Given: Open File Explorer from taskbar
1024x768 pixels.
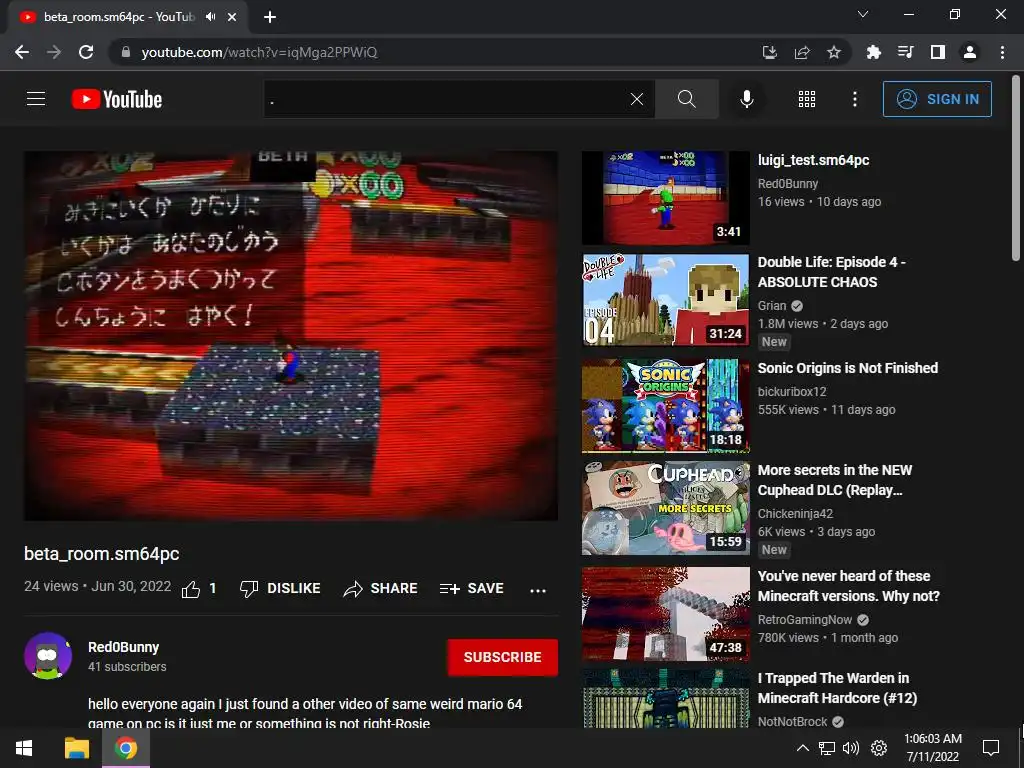Looking at the screenshot, I should coord(76,748).
